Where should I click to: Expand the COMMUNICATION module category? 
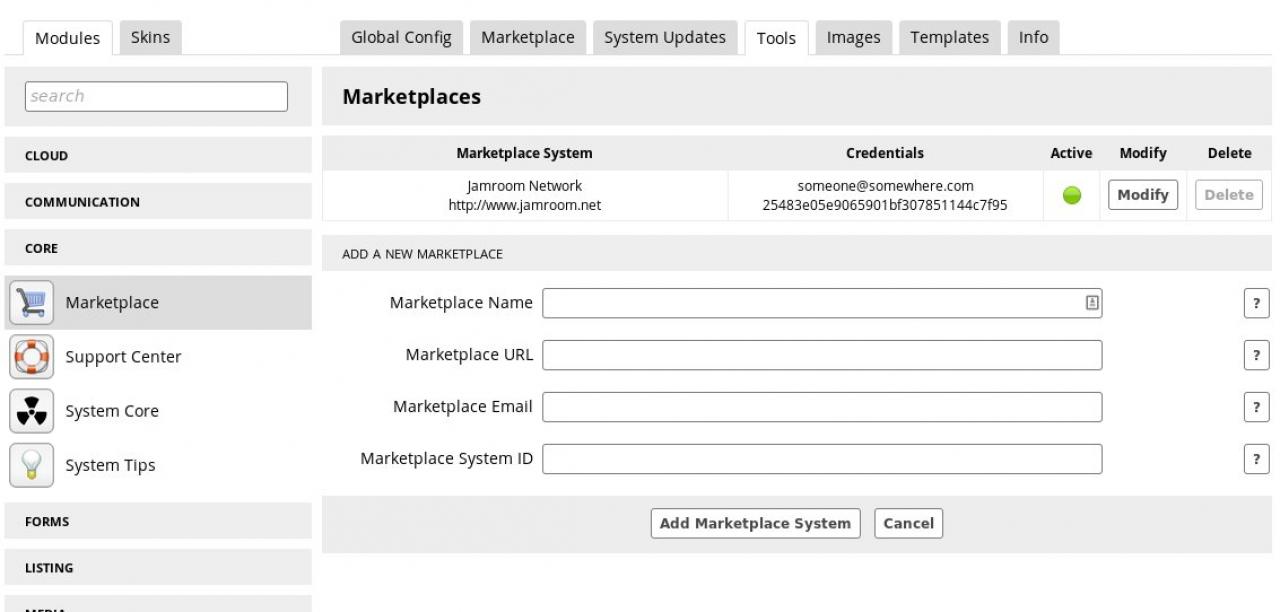(x=158, y=202)
